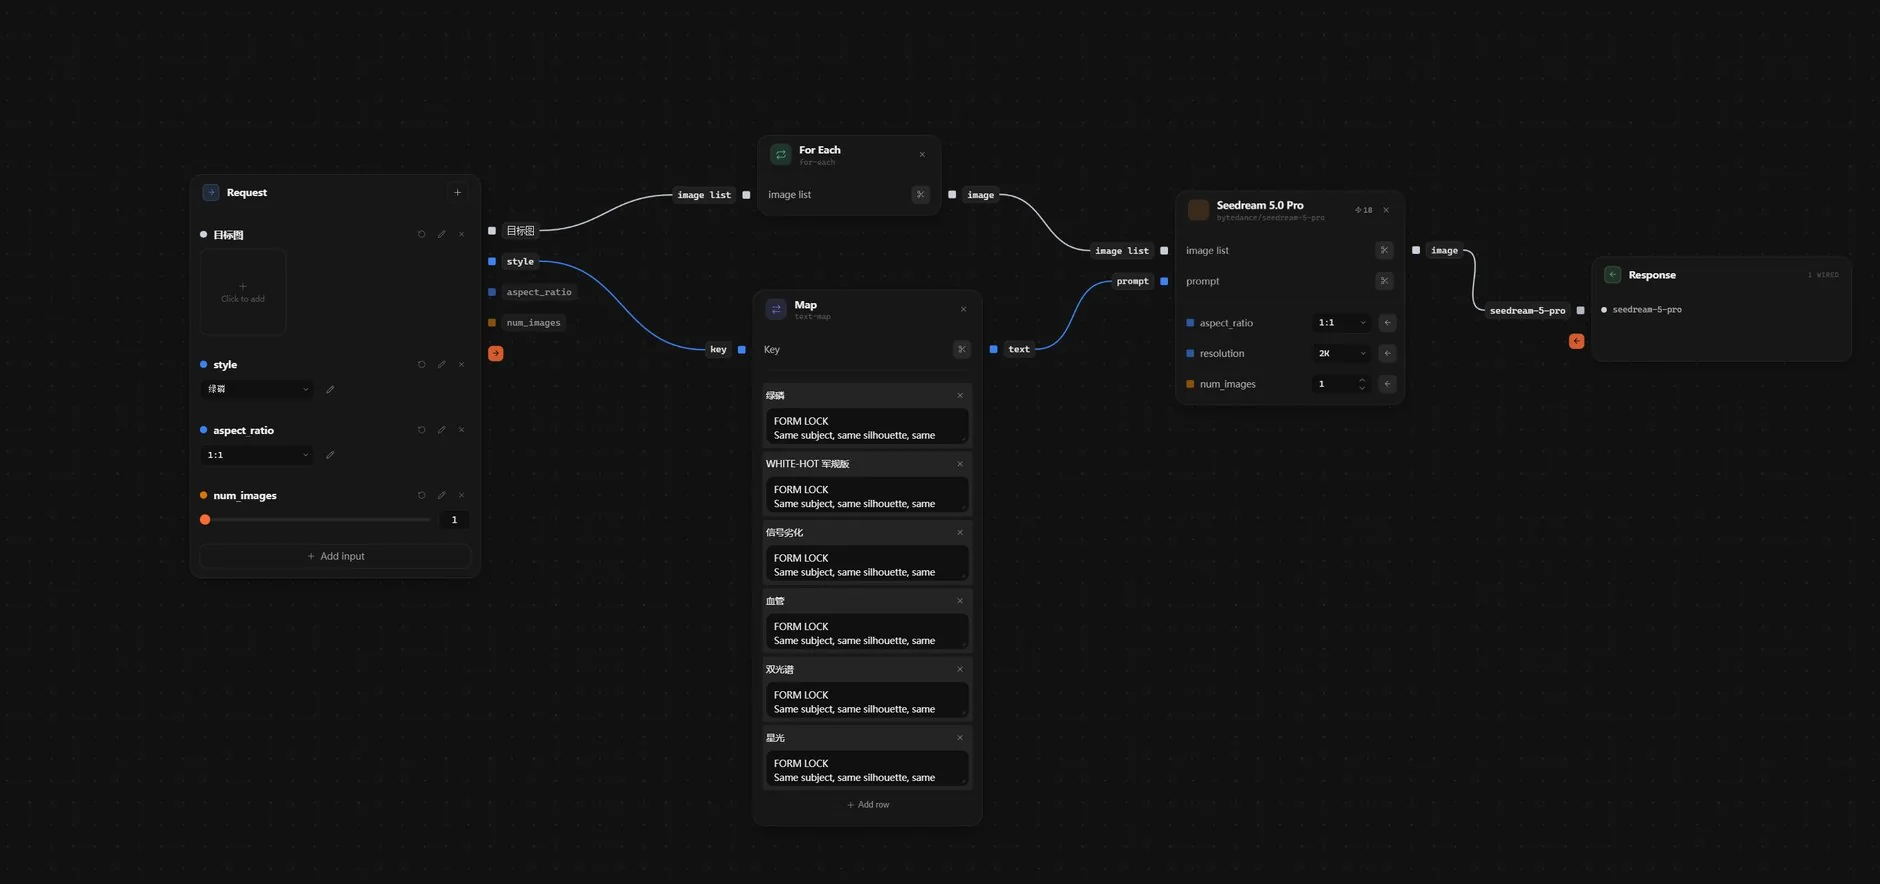This screenshot has width=1880, height=884.
Task: Close the For Each node
Action: point(922,155)
